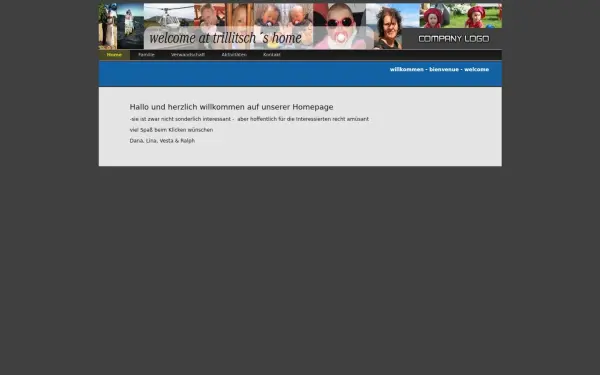
Task: Click 'willkommen - bienvenue - welcome' text
Action: [439, 69]
